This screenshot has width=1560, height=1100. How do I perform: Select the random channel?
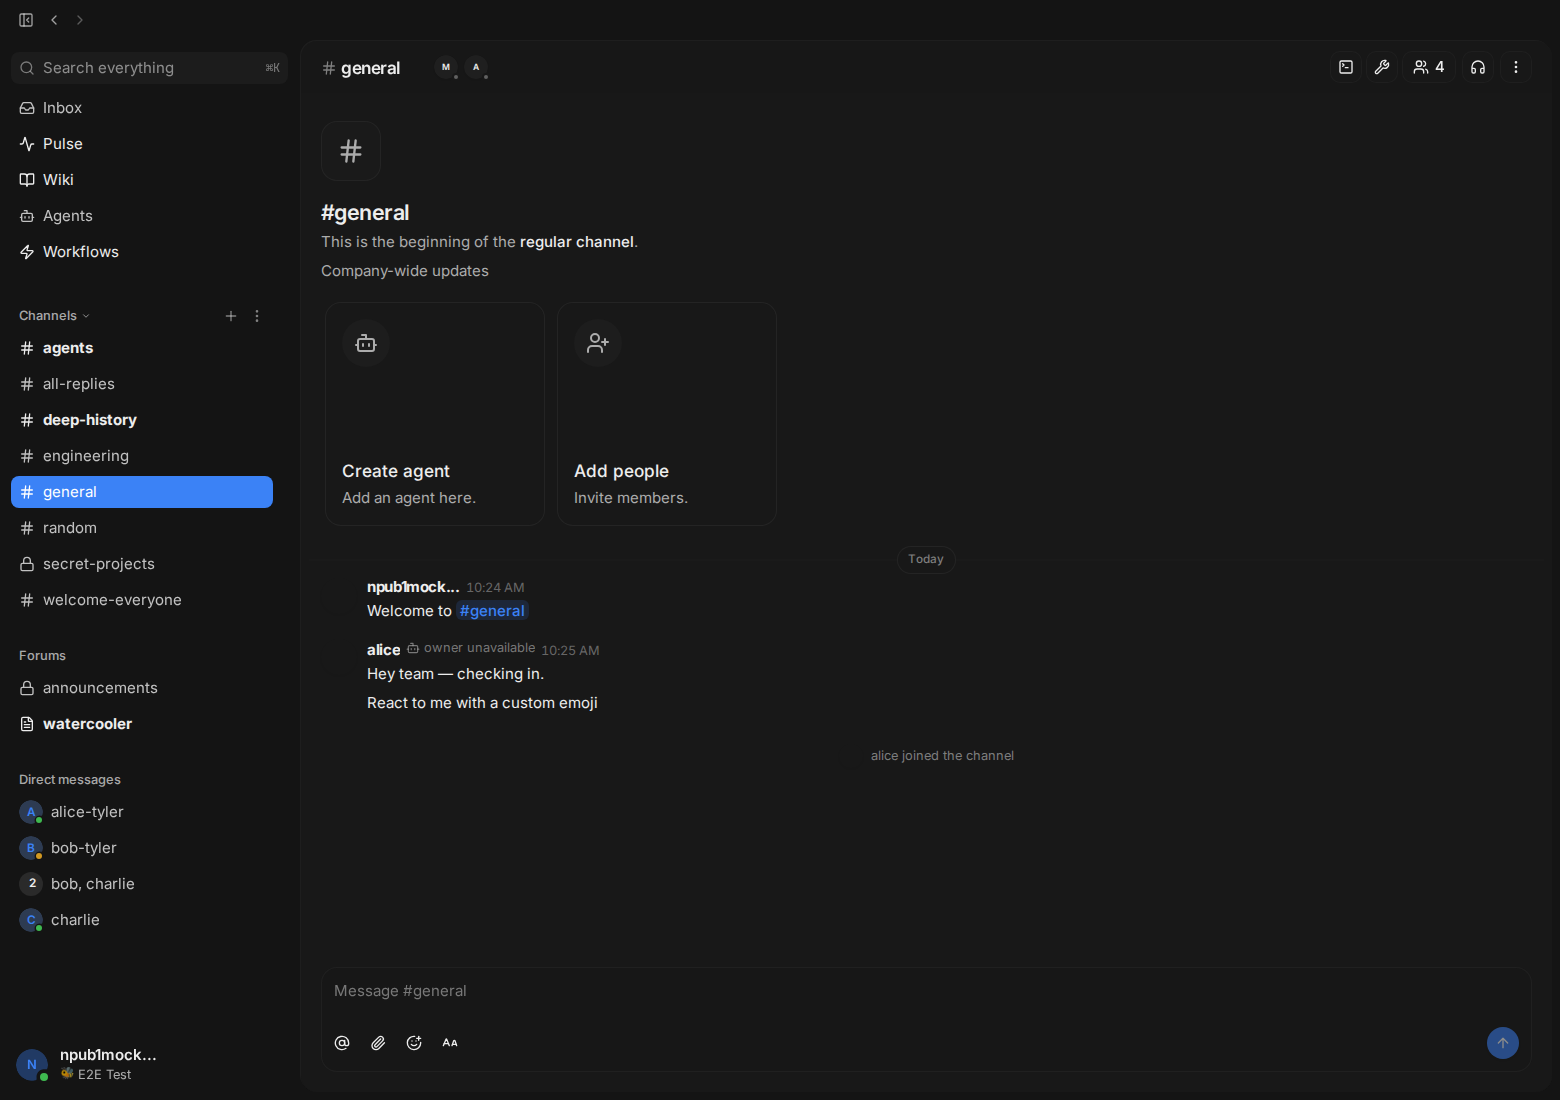coord(142,528)
